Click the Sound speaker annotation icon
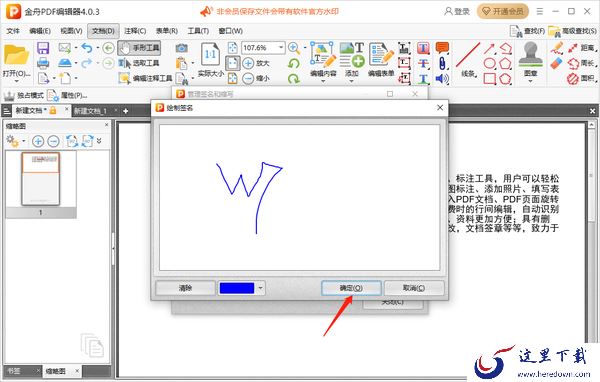Screen dimensions: 600x382 click(x=442, y=78)
